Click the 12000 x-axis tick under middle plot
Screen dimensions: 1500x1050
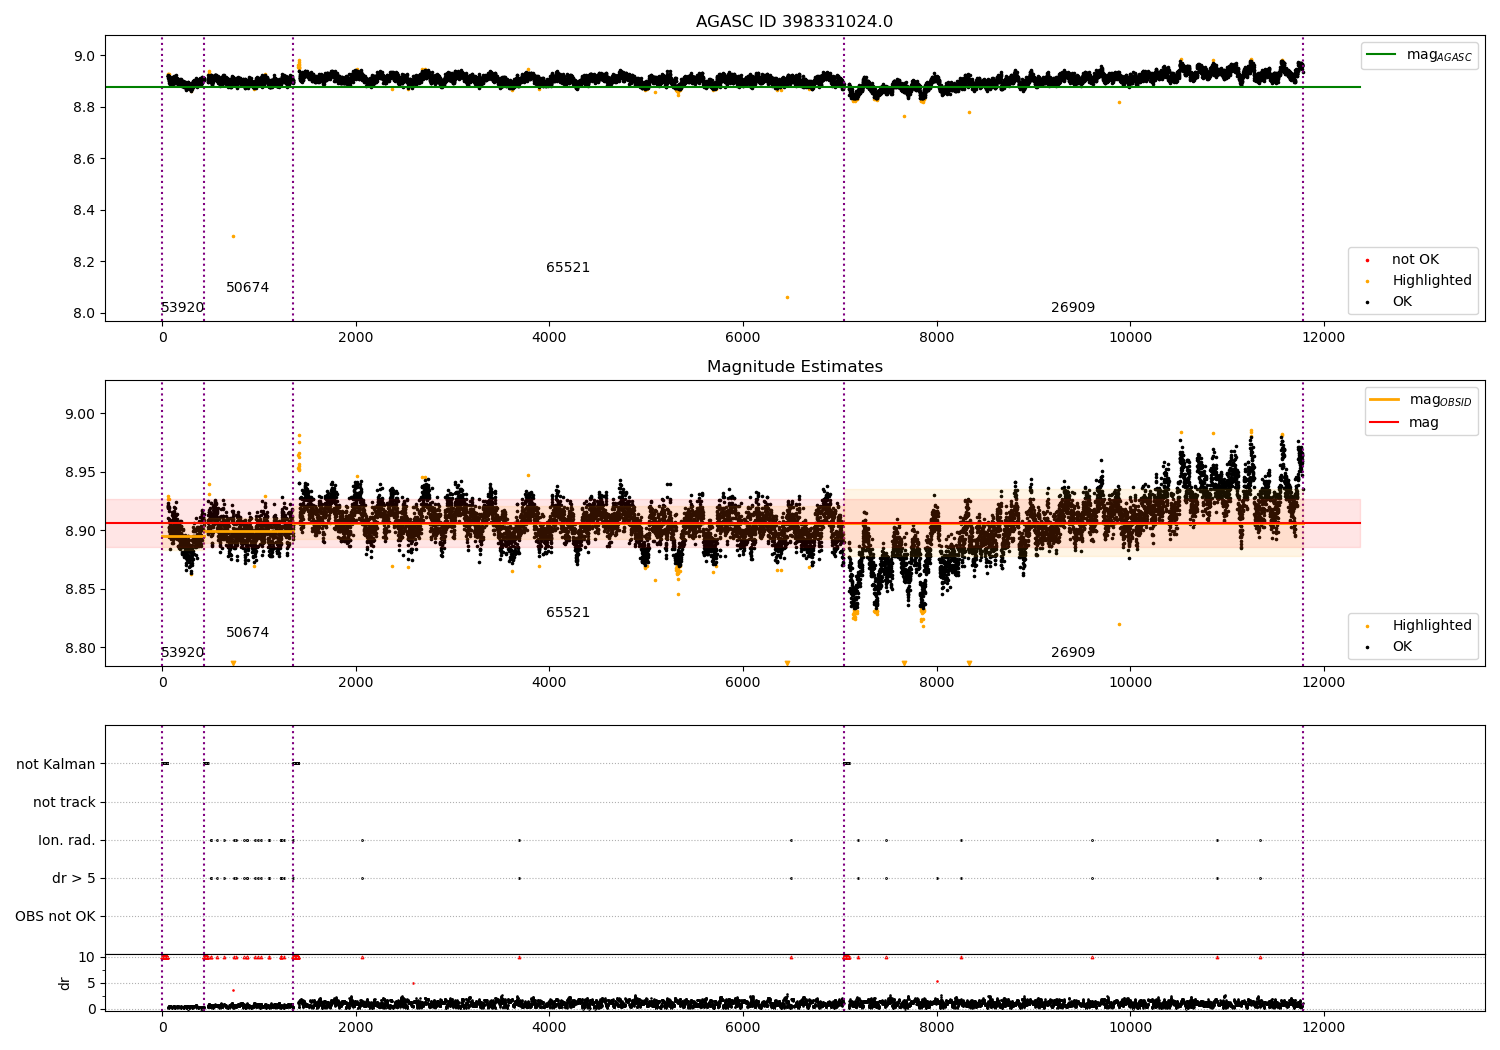click(1324, 683)
